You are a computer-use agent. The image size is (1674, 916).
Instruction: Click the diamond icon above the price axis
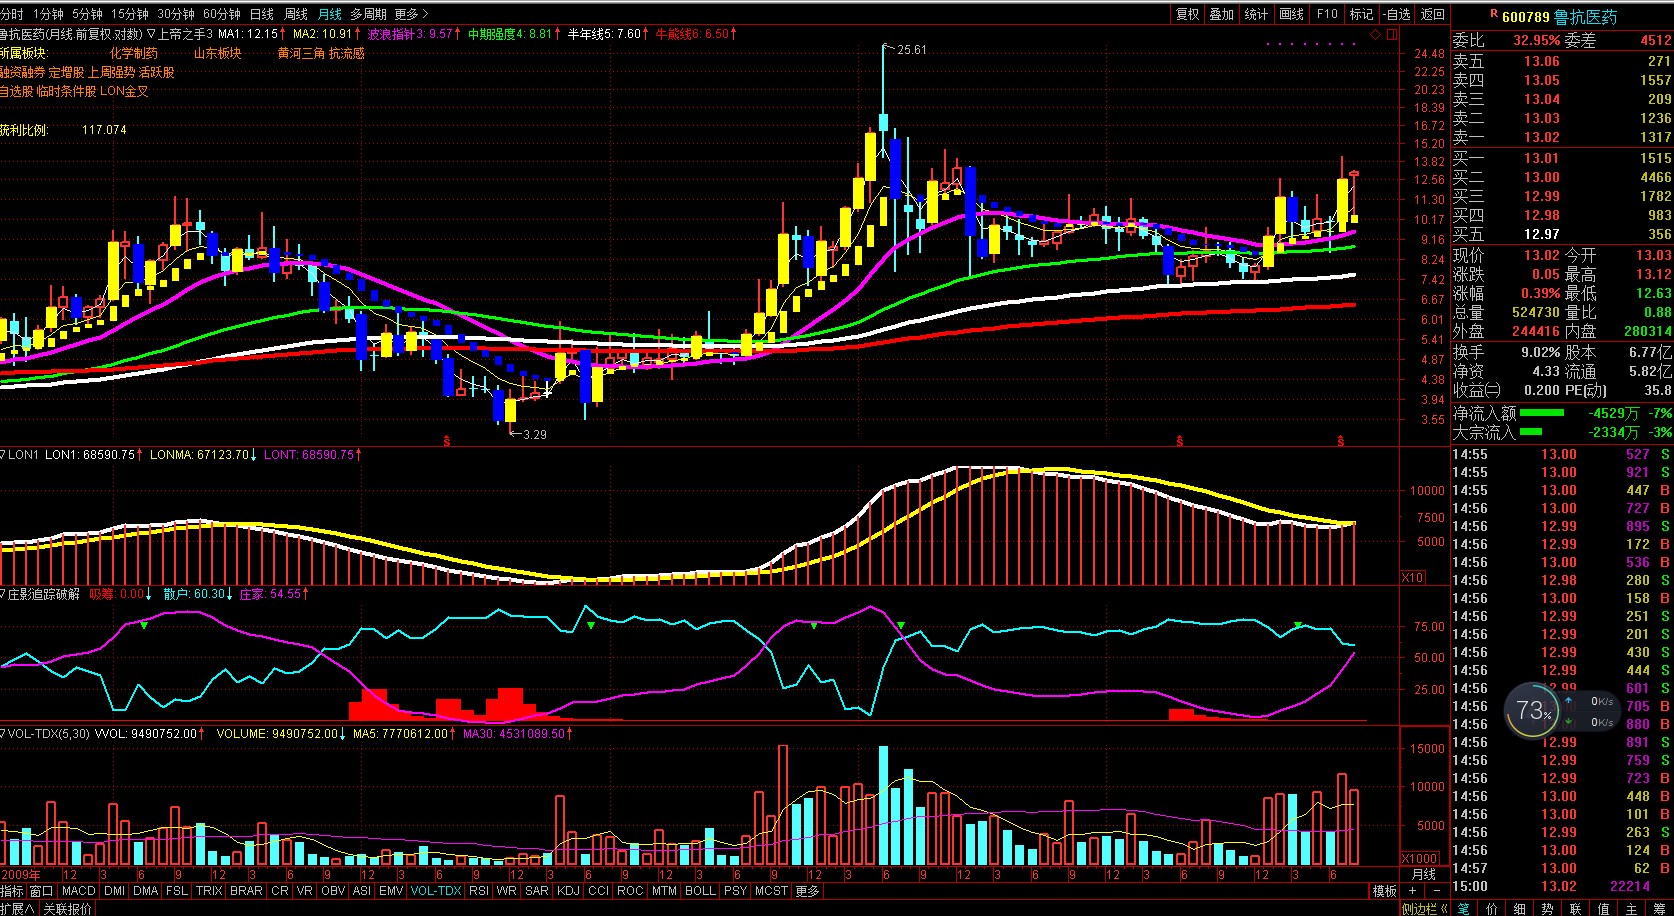(1376, 34)
